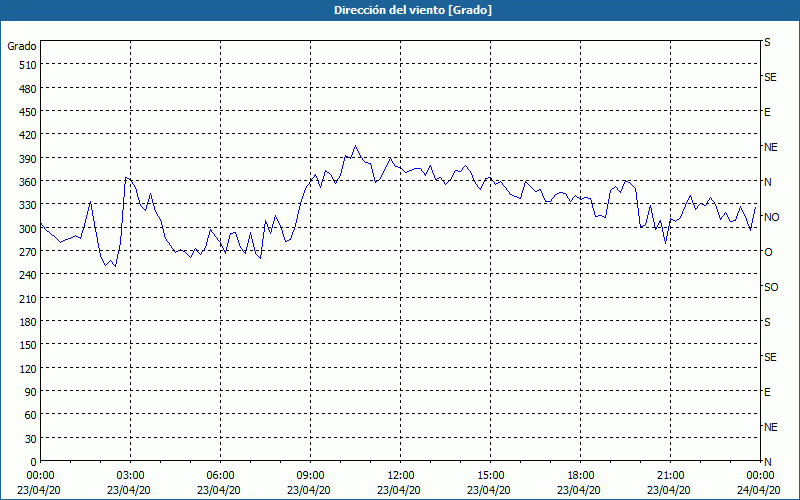The width and height of the screenshot is (800, 500).
Task: Click the 0 tick label on the Grado axis
Action: tap(34, 462)
